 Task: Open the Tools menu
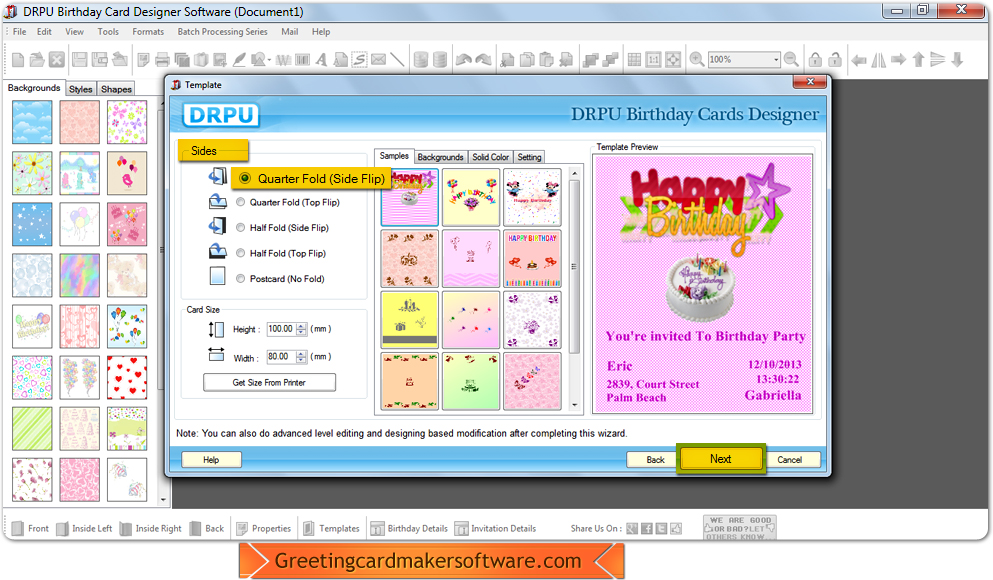108,32
